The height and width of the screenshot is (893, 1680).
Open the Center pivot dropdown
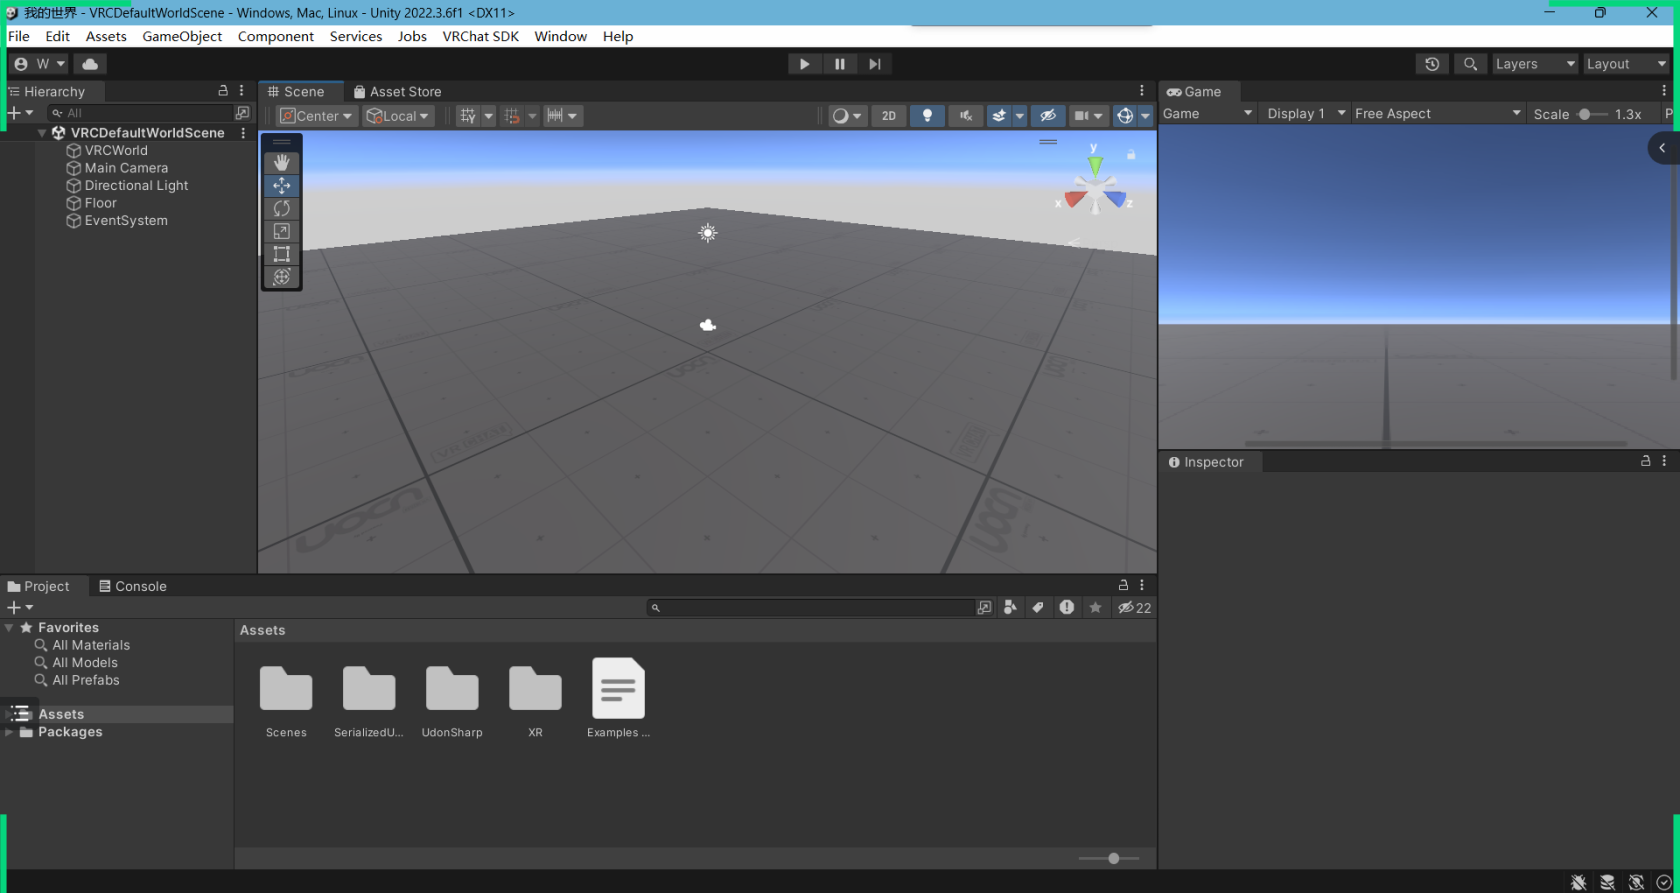point(316,116)
